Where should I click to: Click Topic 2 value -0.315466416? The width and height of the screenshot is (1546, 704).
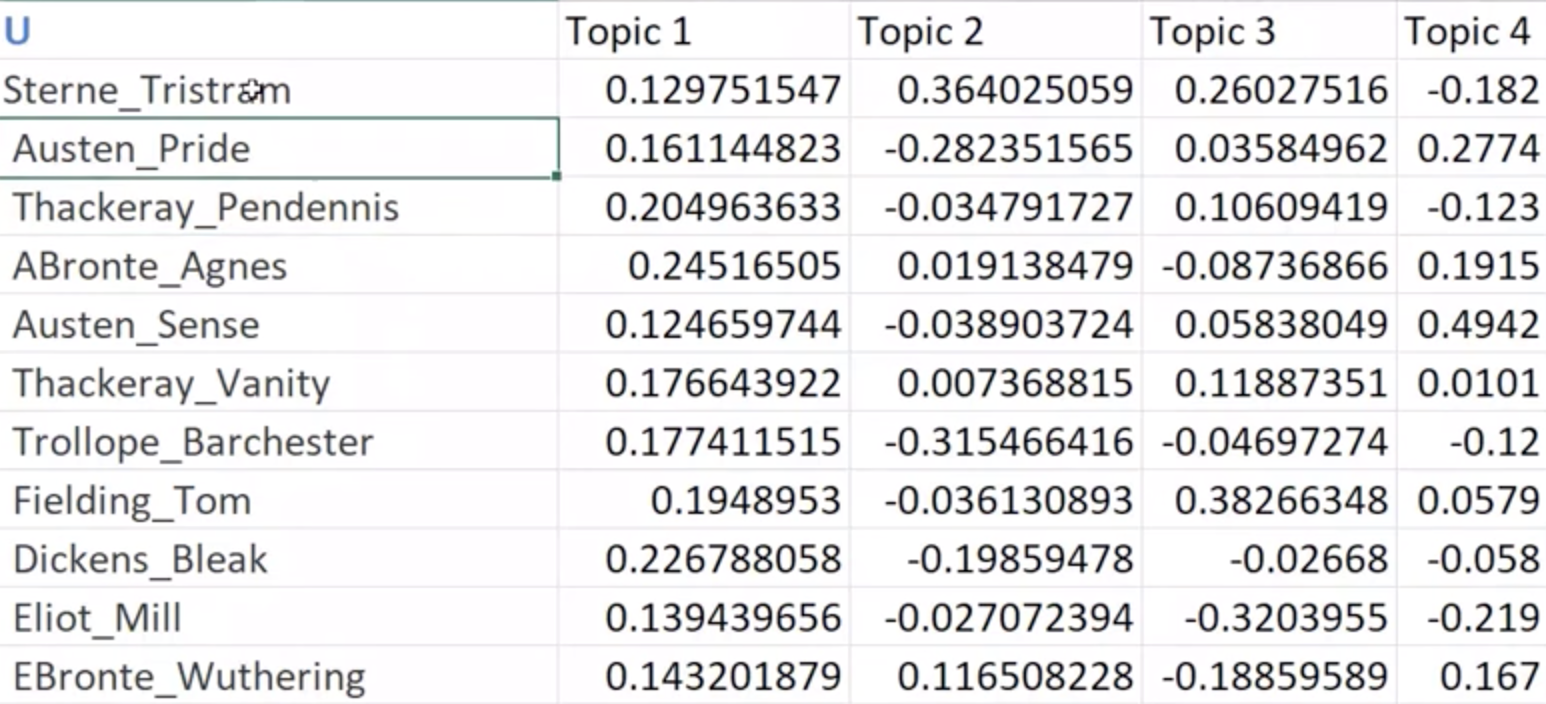point(1008,442)
